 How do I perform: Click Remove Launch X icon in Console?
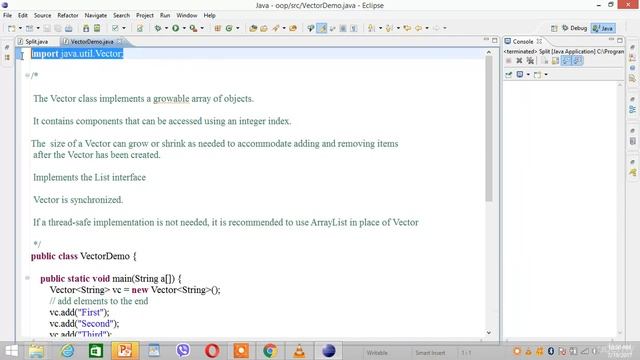[x=519, y=61]
